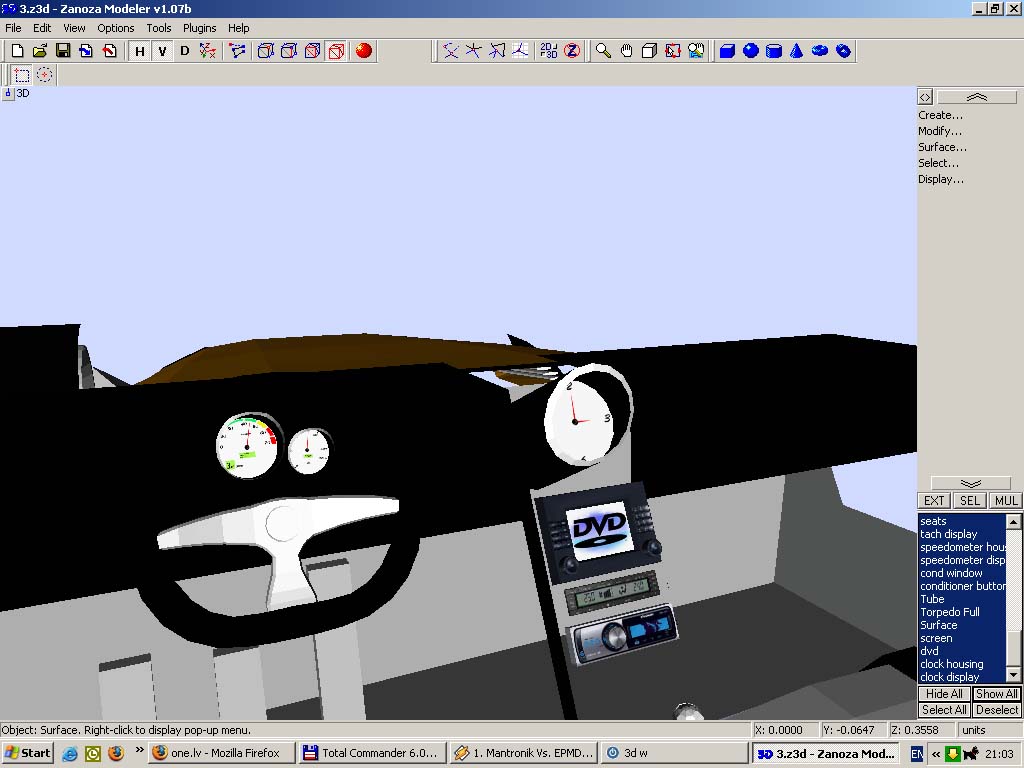
Task: Click the Select All button
Action: [944, 710]
